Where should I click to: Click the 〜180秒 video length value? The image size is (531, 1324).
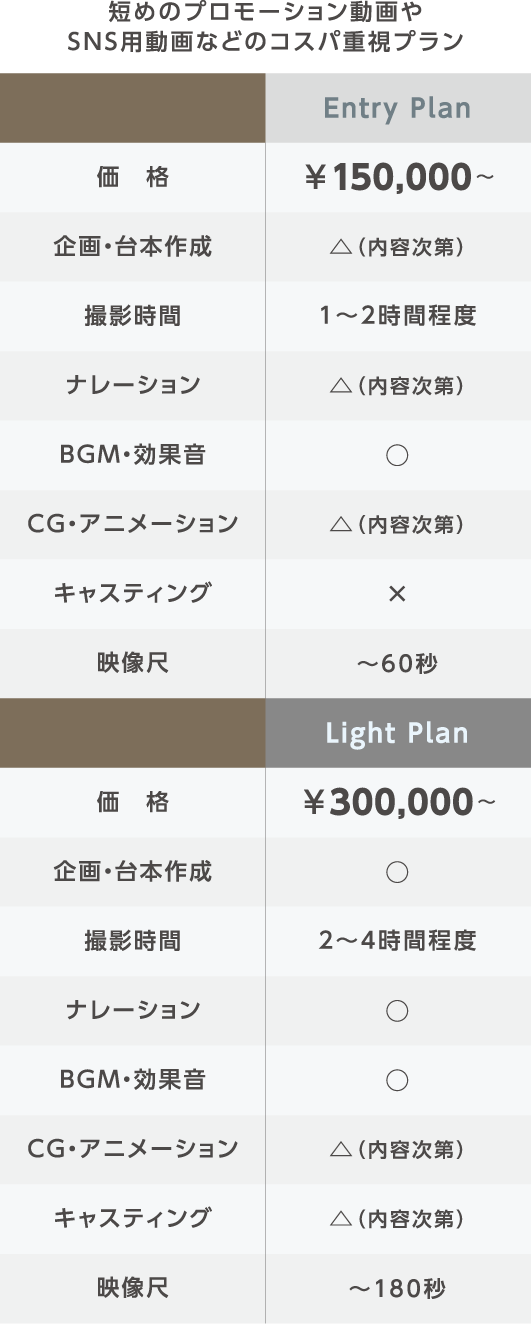(x=397, y=1288)
